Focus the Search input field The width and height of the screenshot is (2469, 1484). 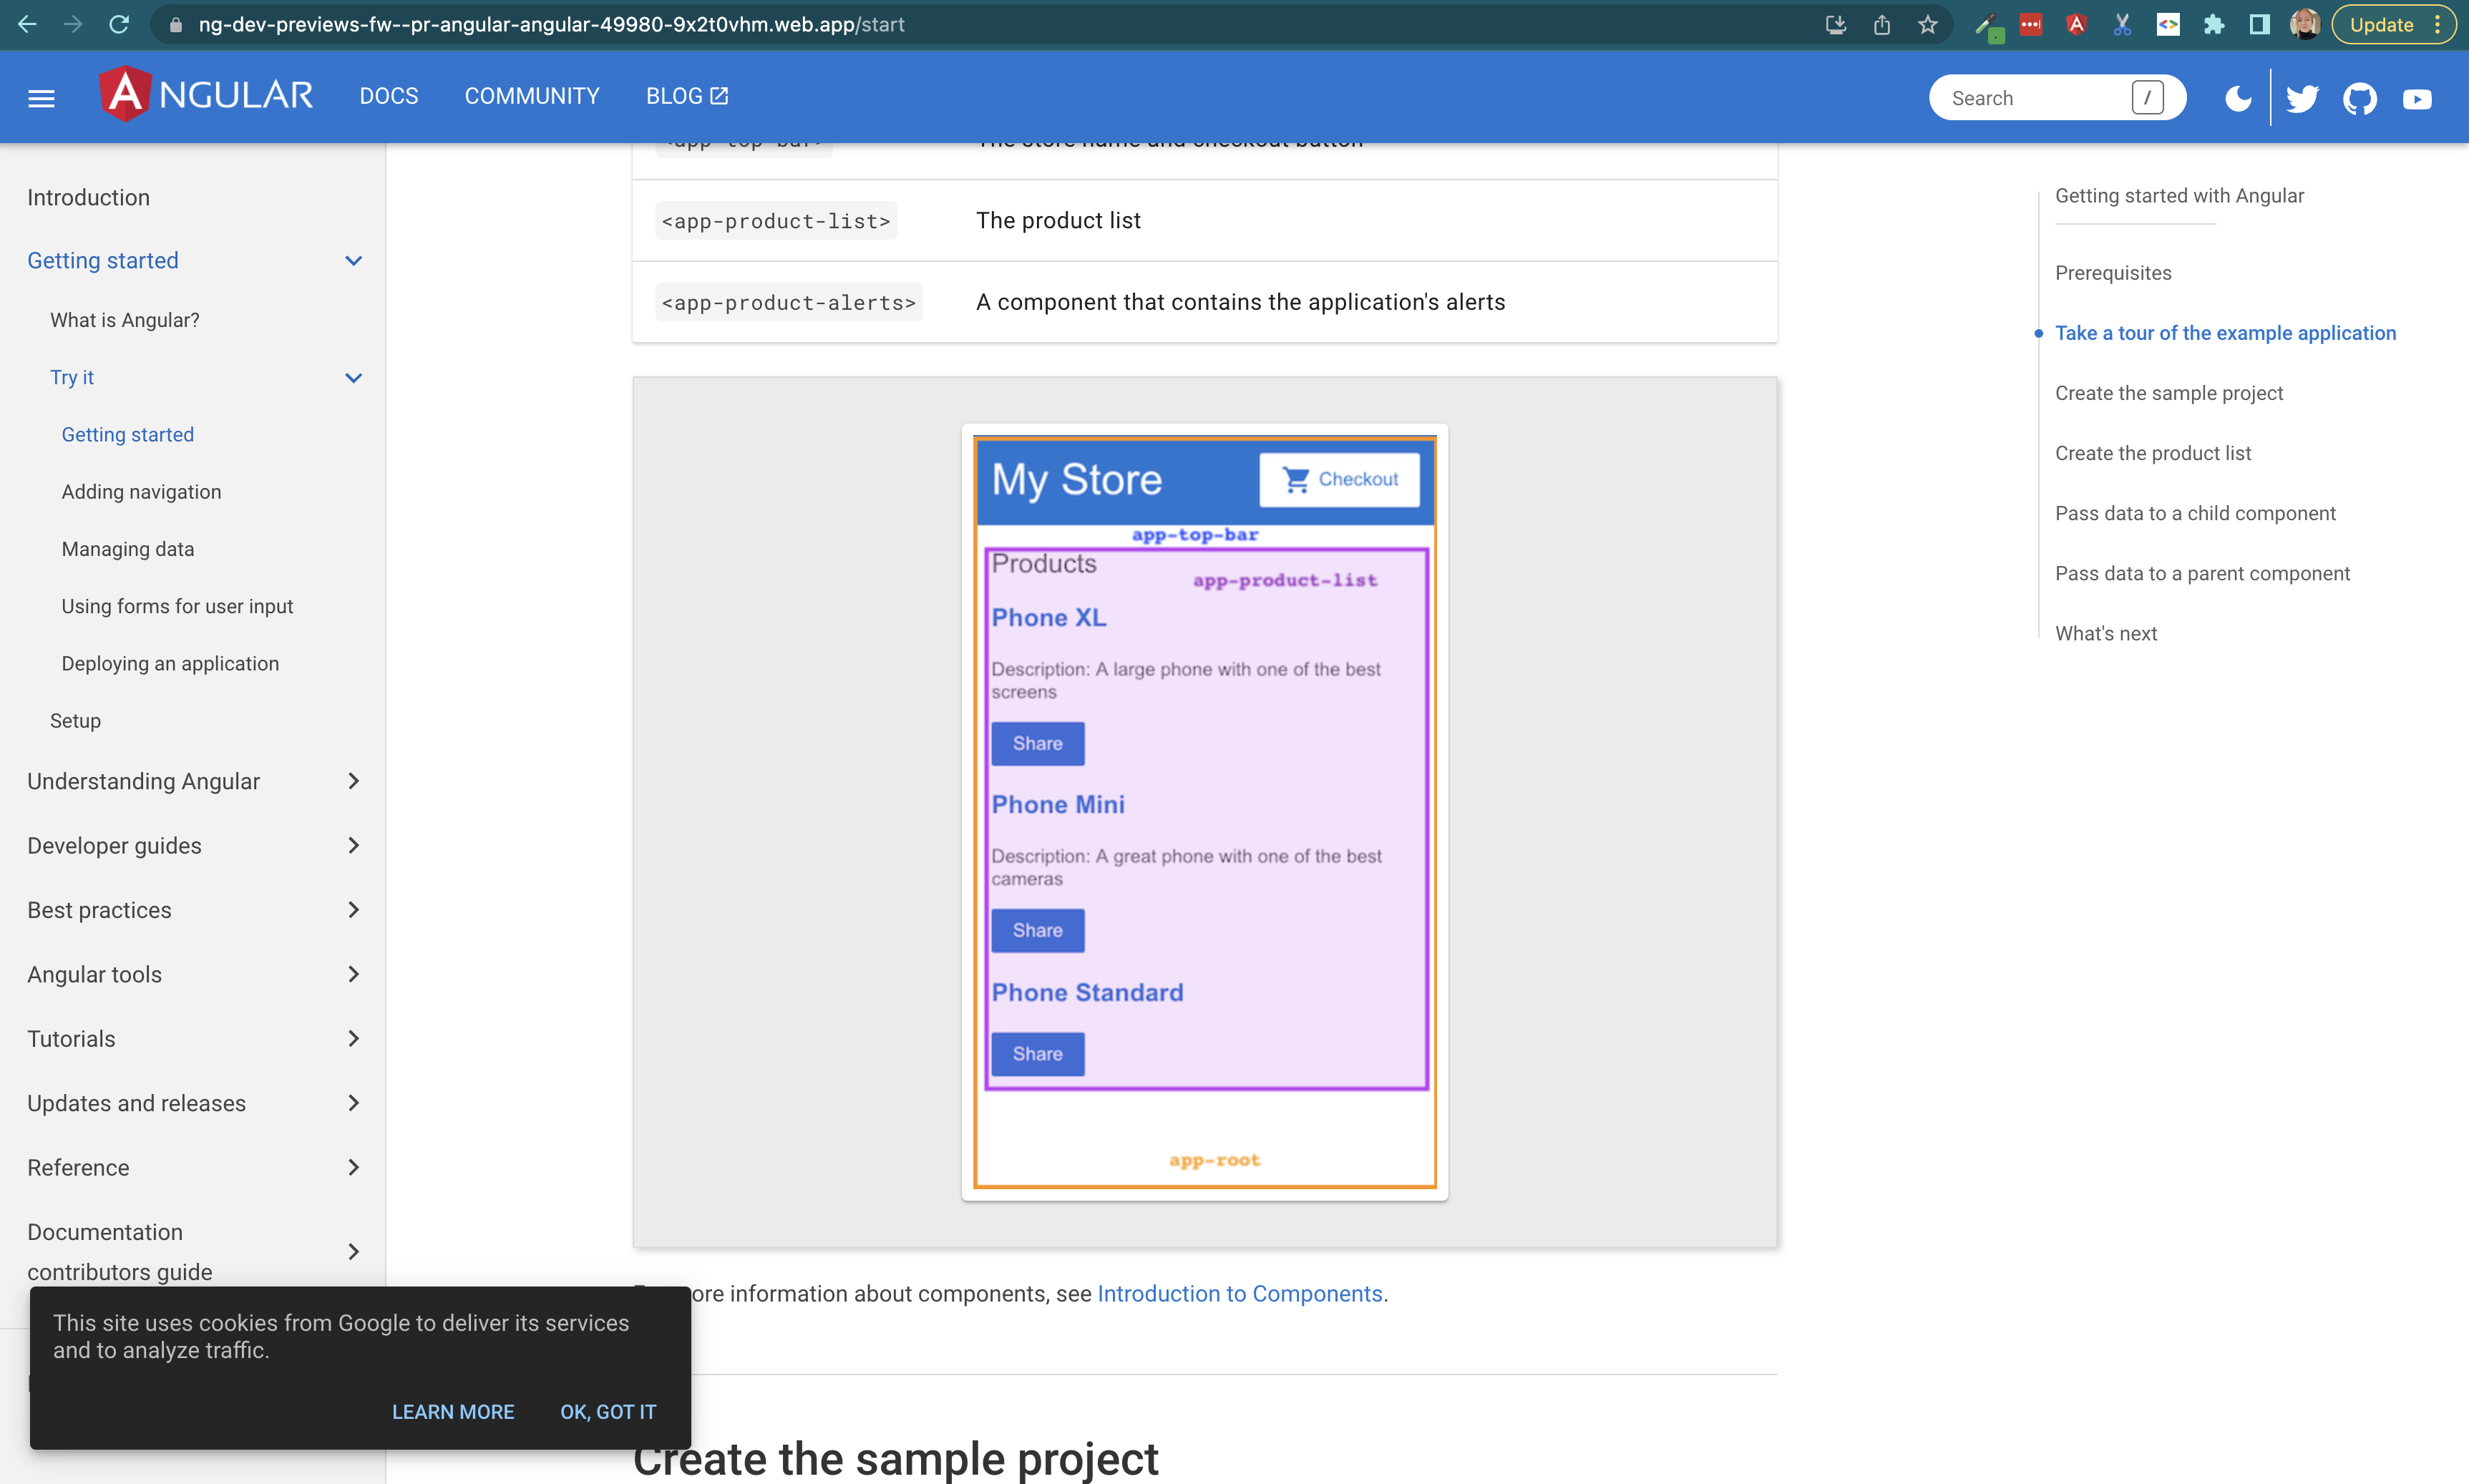(x=2035, y=98)
